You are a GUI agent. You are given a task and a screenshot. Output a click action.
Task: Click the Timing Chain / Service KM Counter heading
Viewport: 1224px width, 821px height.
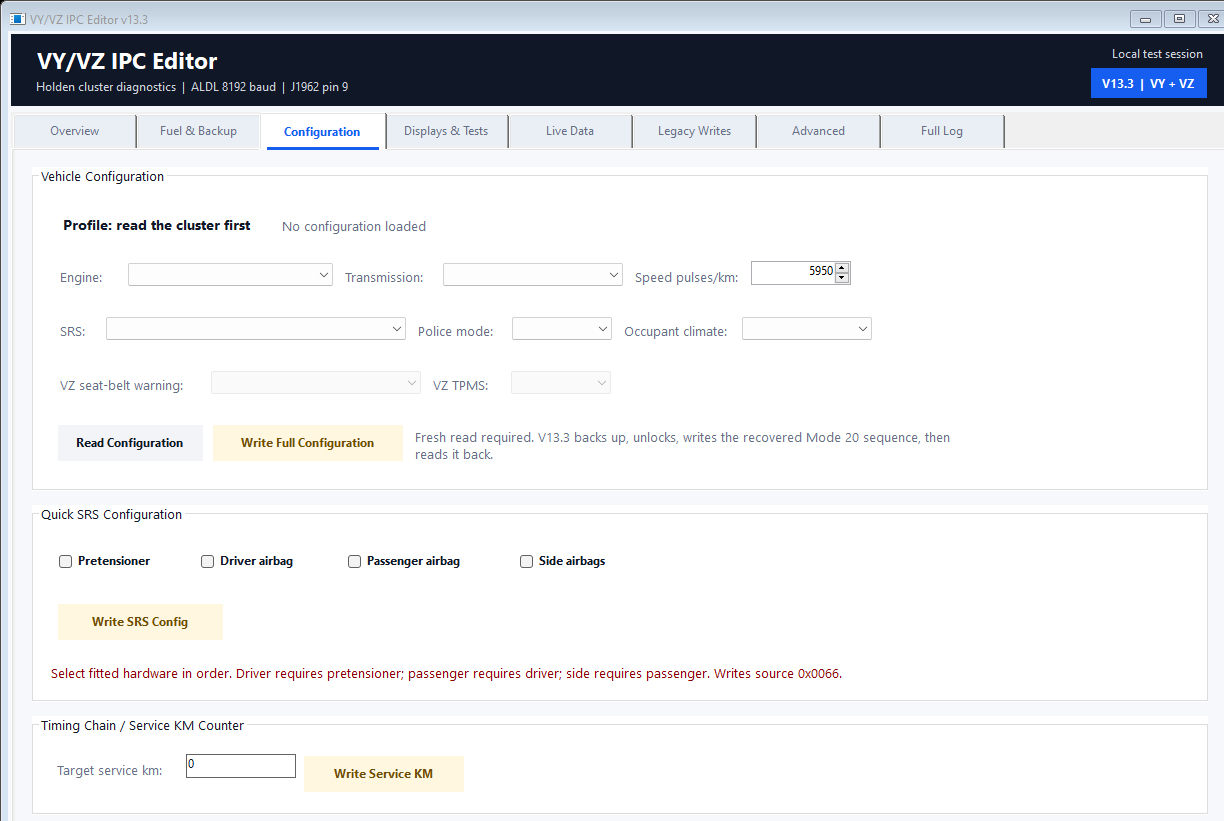pyautogui.click(x=142, y=726)
